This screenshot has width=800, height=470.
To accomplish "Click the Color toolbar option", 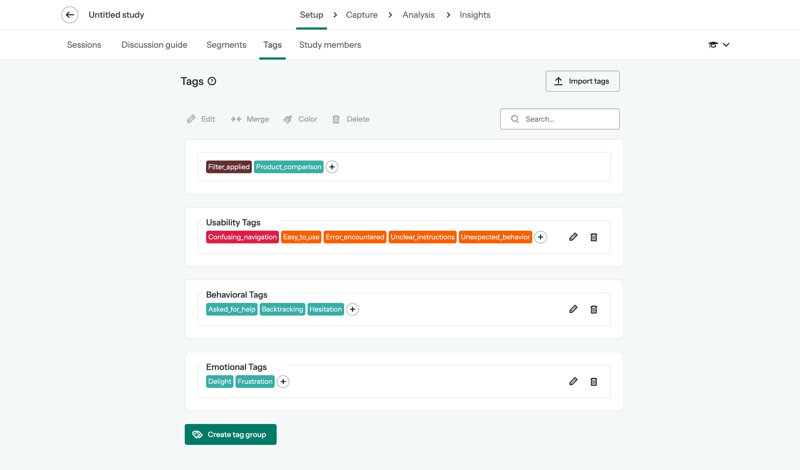I will click(300, 119).
